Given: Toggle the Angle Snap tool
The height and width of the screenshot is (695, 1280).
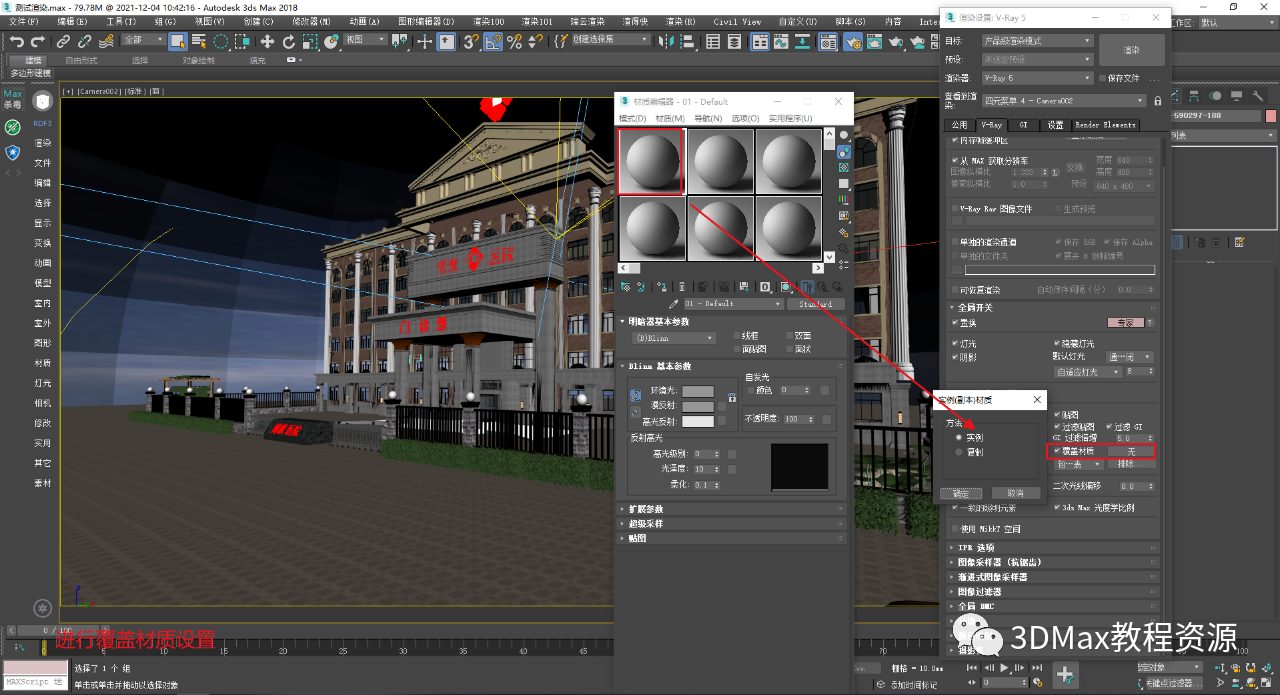Looking at the screenshot, I should [x=493, y=41].
